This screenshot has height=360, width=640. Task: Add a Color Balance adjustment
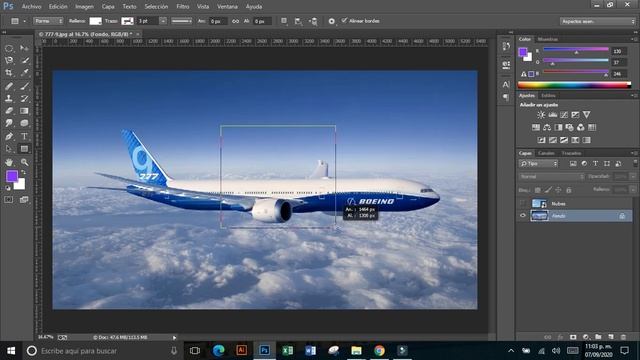547,127
